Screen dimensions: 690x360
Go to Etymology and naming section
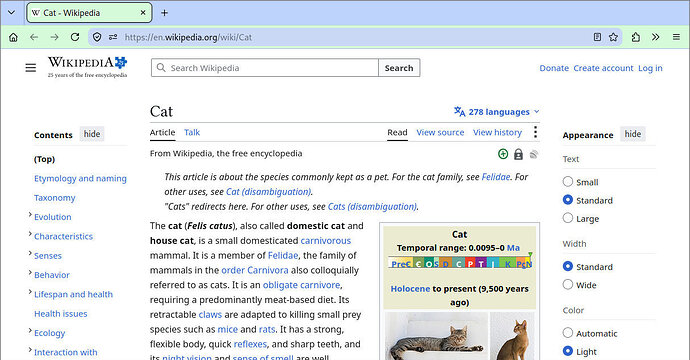click(x=80, y=179)
